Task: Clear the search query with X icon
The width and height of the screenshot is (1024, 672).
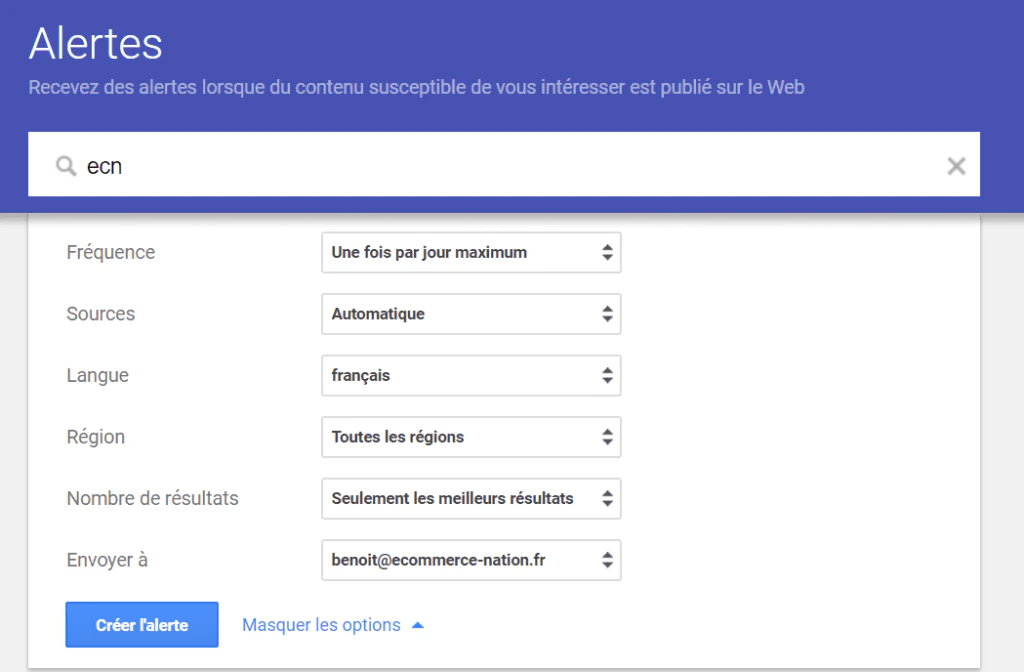Action: pyautogui.click(x=956, y=166)
